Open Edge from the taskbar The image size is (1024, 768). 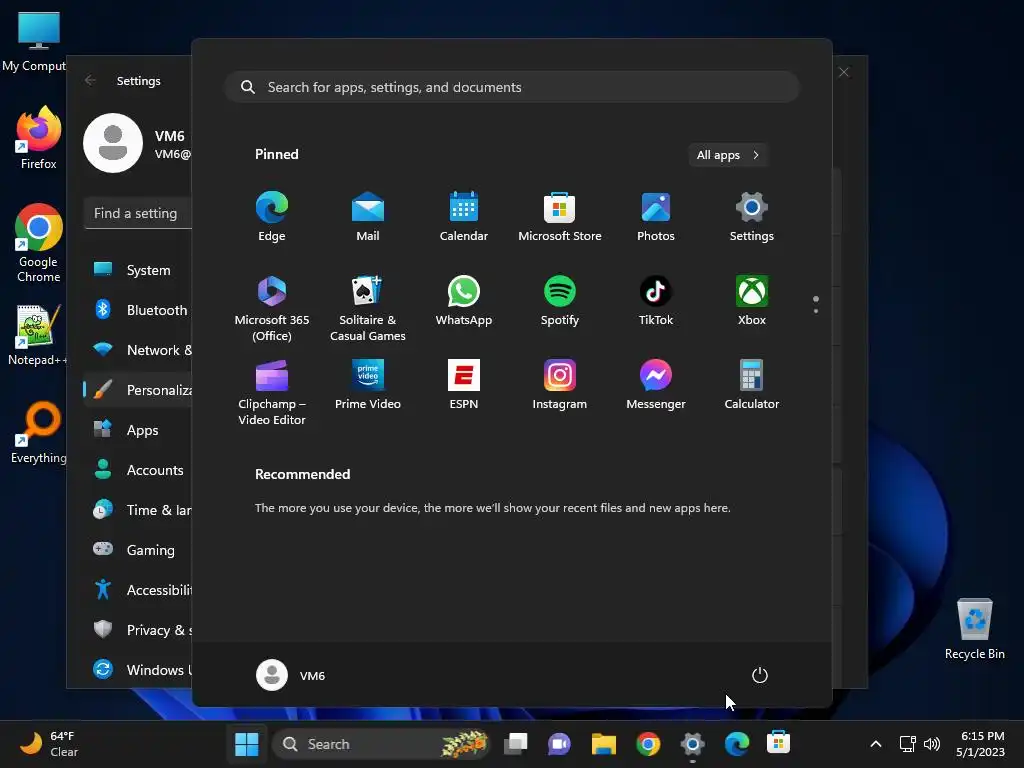[x=737, y=744]
